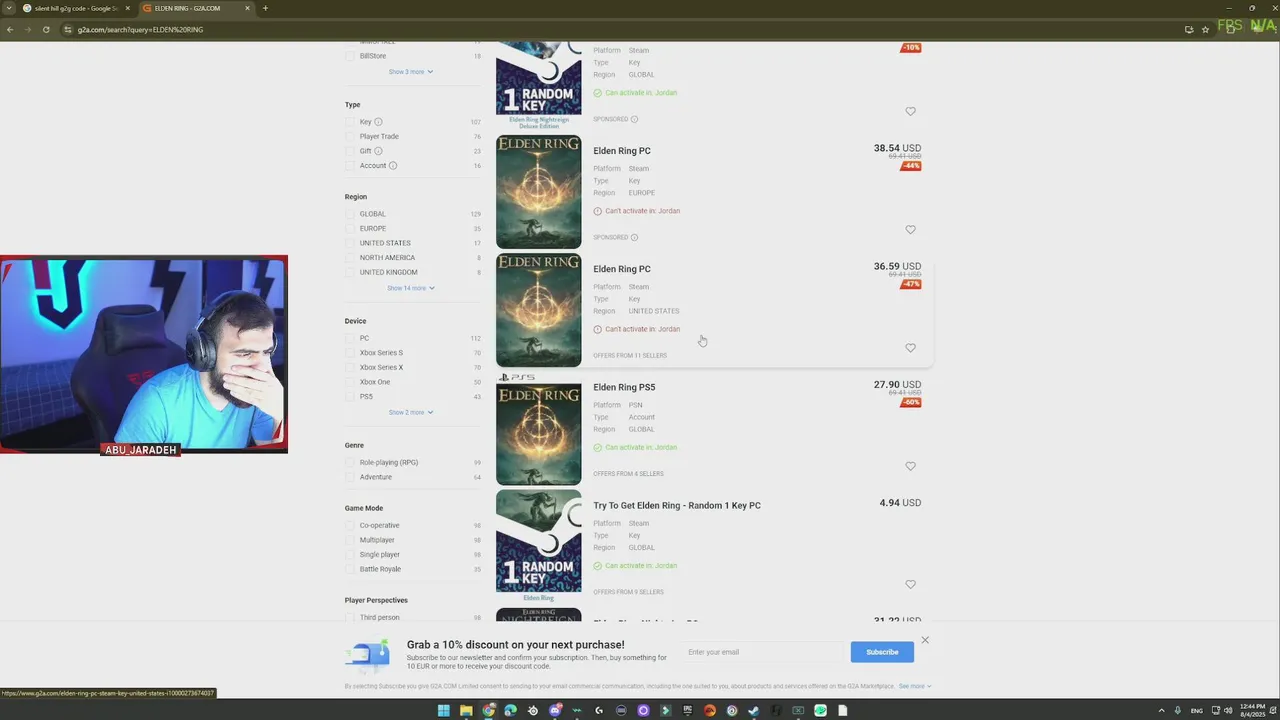Expand Show 14 more regions
The image size is (1280, 720).
pyautogui.click(x=411, y=288)
